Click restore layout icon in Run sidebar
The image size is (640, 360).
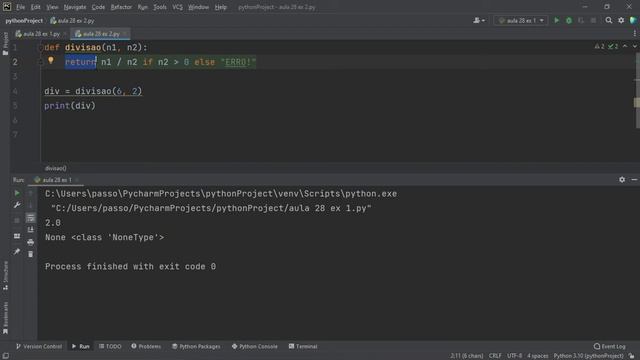[x=17, y=236]
